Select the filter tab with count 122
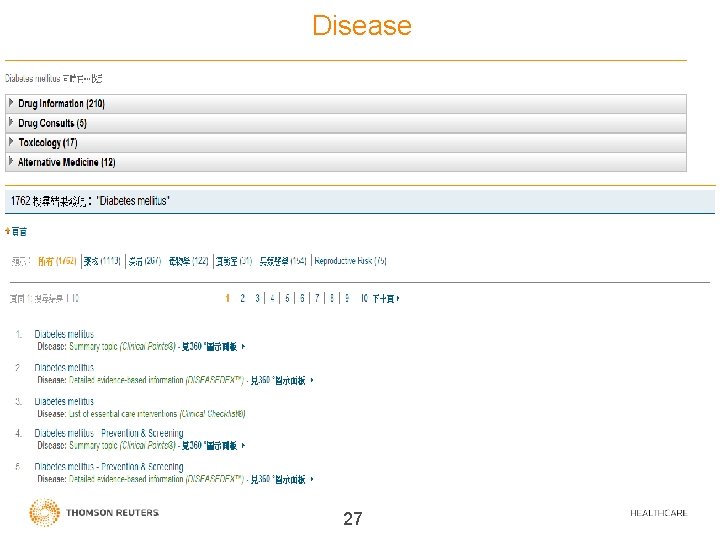Image resolution: width=720 pixels, height=540 pixels. pos(189,261)
